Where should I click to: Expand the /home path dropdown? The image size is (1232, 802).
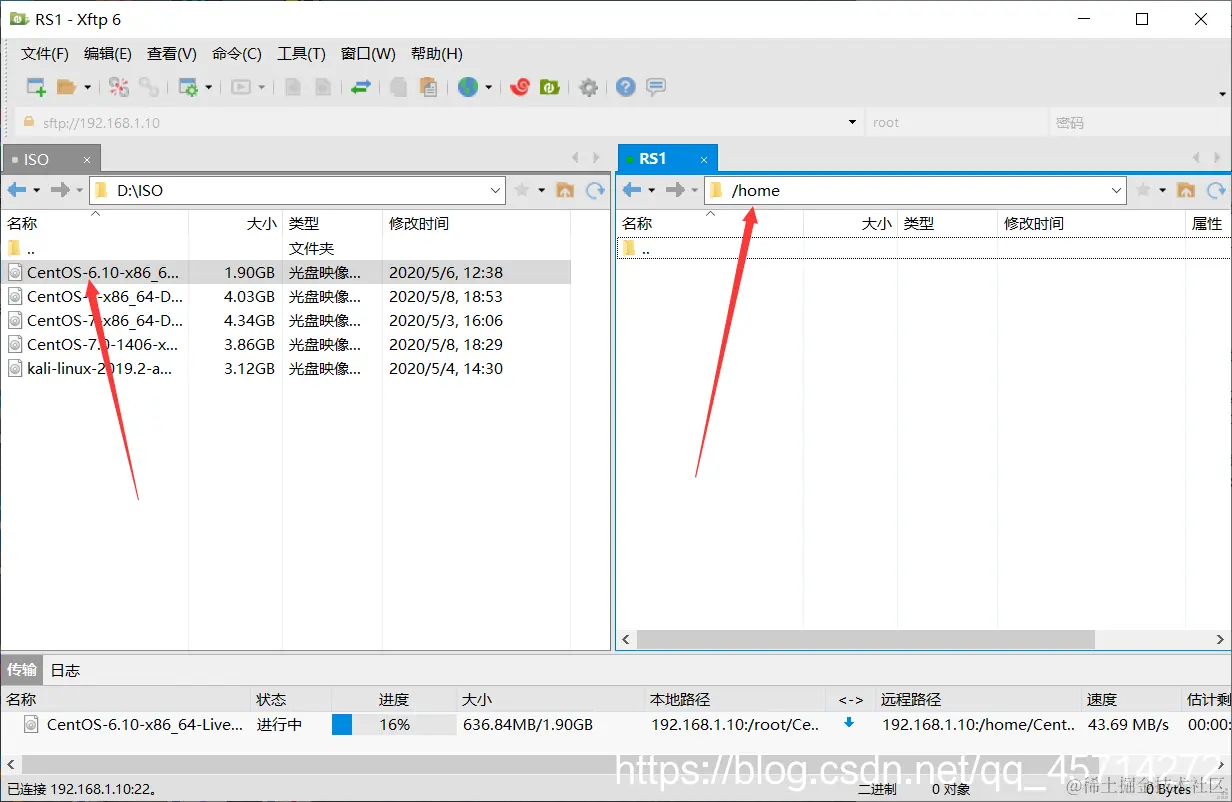(1117, 190)
